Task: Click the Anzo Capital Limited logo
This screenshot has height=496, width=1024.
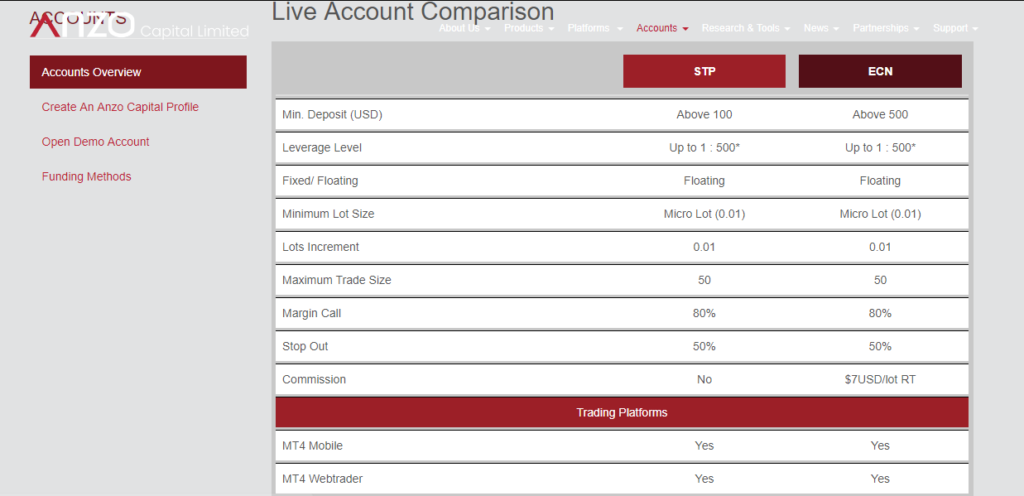Action: coord(139,25)
